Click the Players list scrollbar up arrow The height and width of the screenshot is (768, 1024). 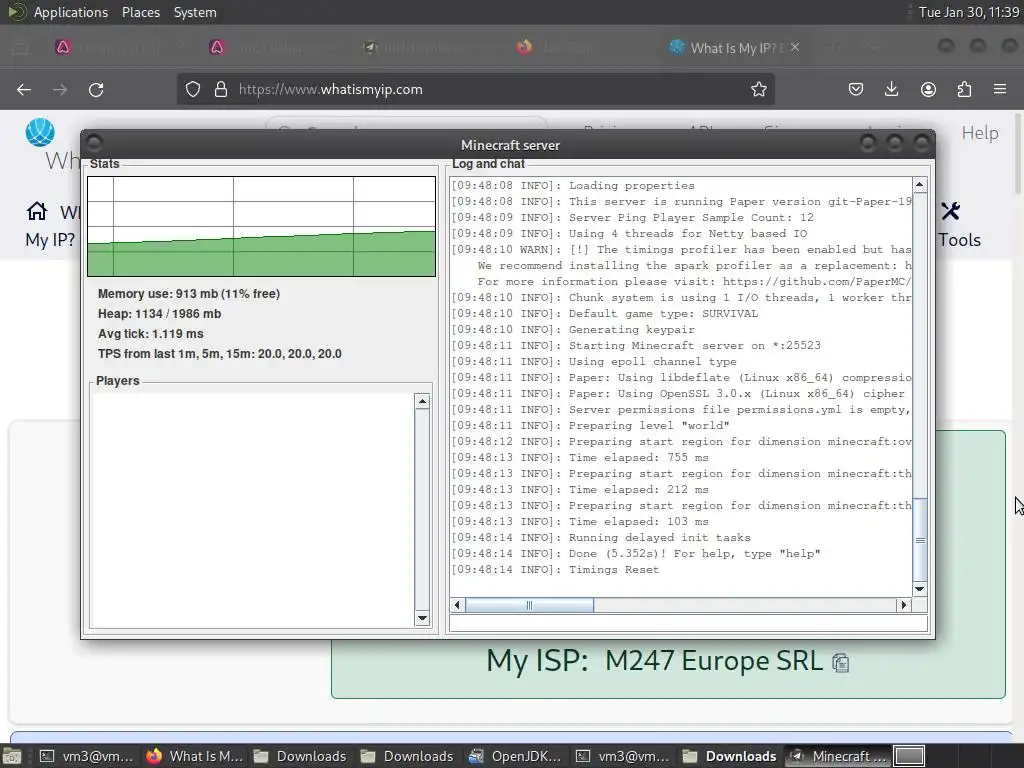[x=422, y=401]
